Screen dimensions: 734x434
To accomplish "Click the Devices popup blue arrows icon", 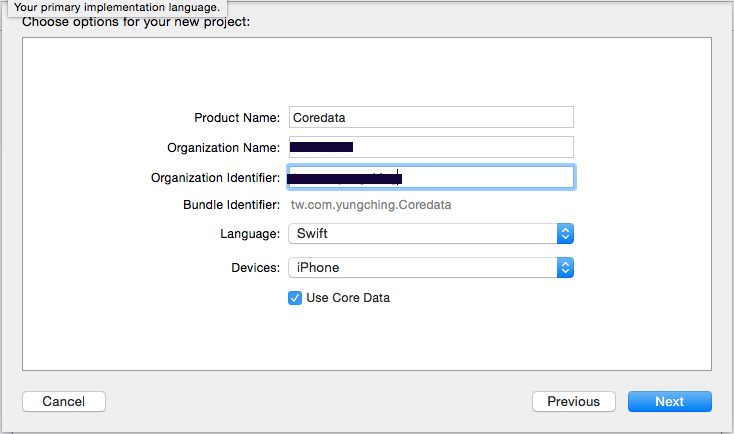I will point(565,267).
